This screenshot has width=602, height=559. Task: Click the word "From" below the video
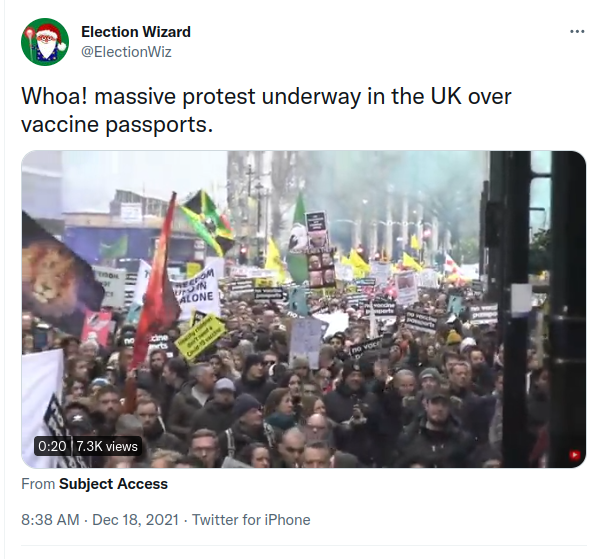[38, 484]
